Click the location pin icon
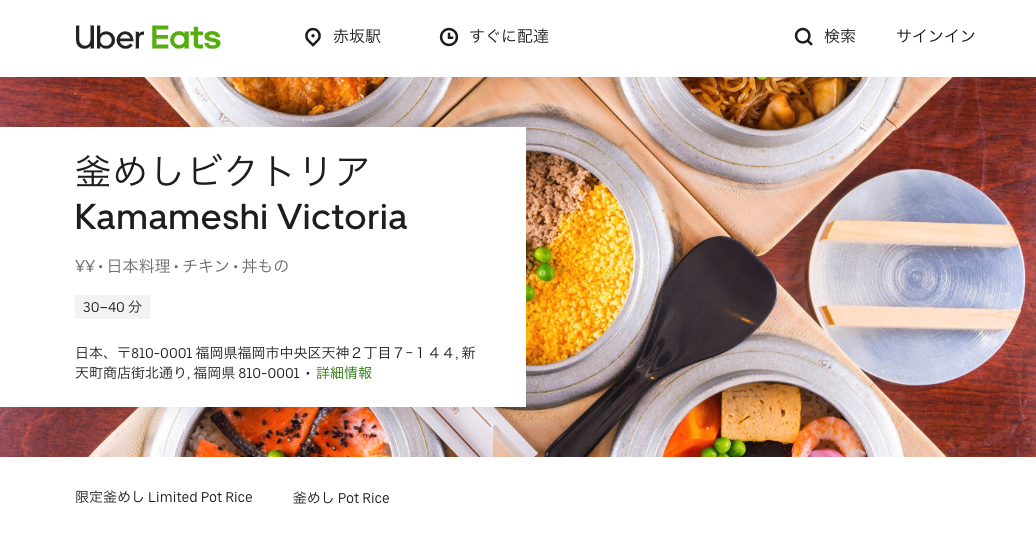This screenshot has height=536, width=1036. click(x=313, y=37)
